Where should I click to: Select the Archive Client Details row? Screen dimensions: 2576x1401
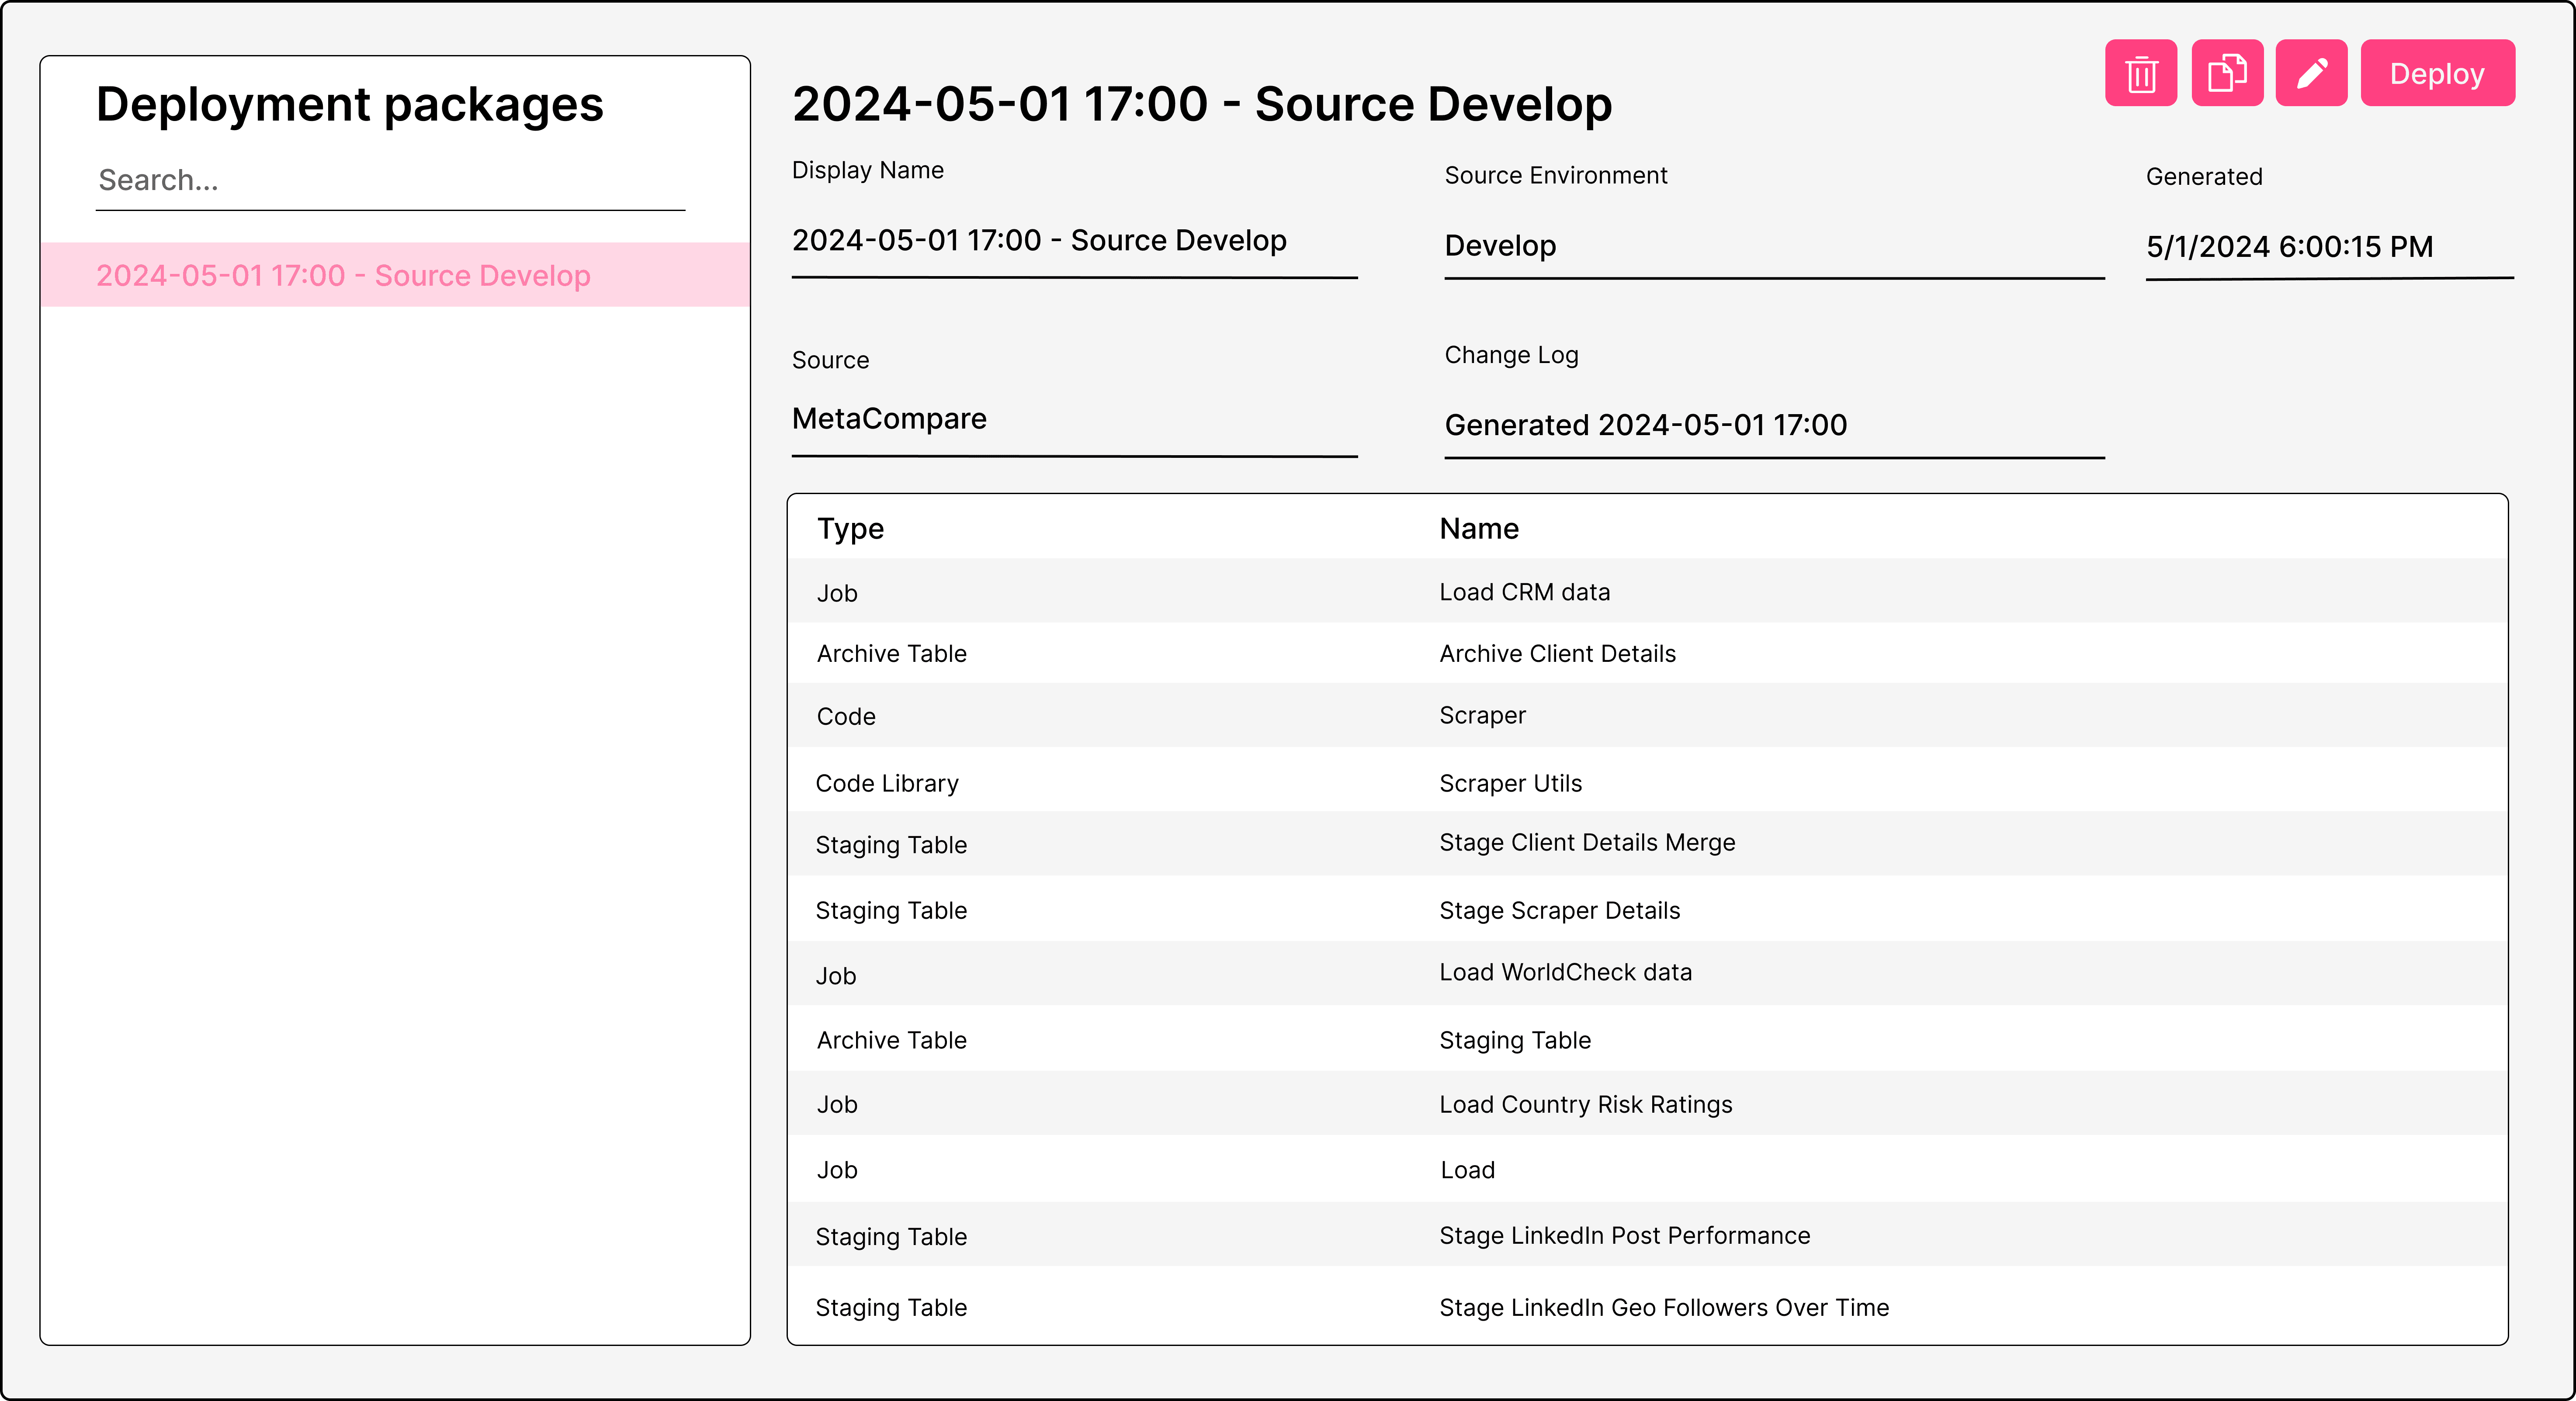(x=1647, y=653)
